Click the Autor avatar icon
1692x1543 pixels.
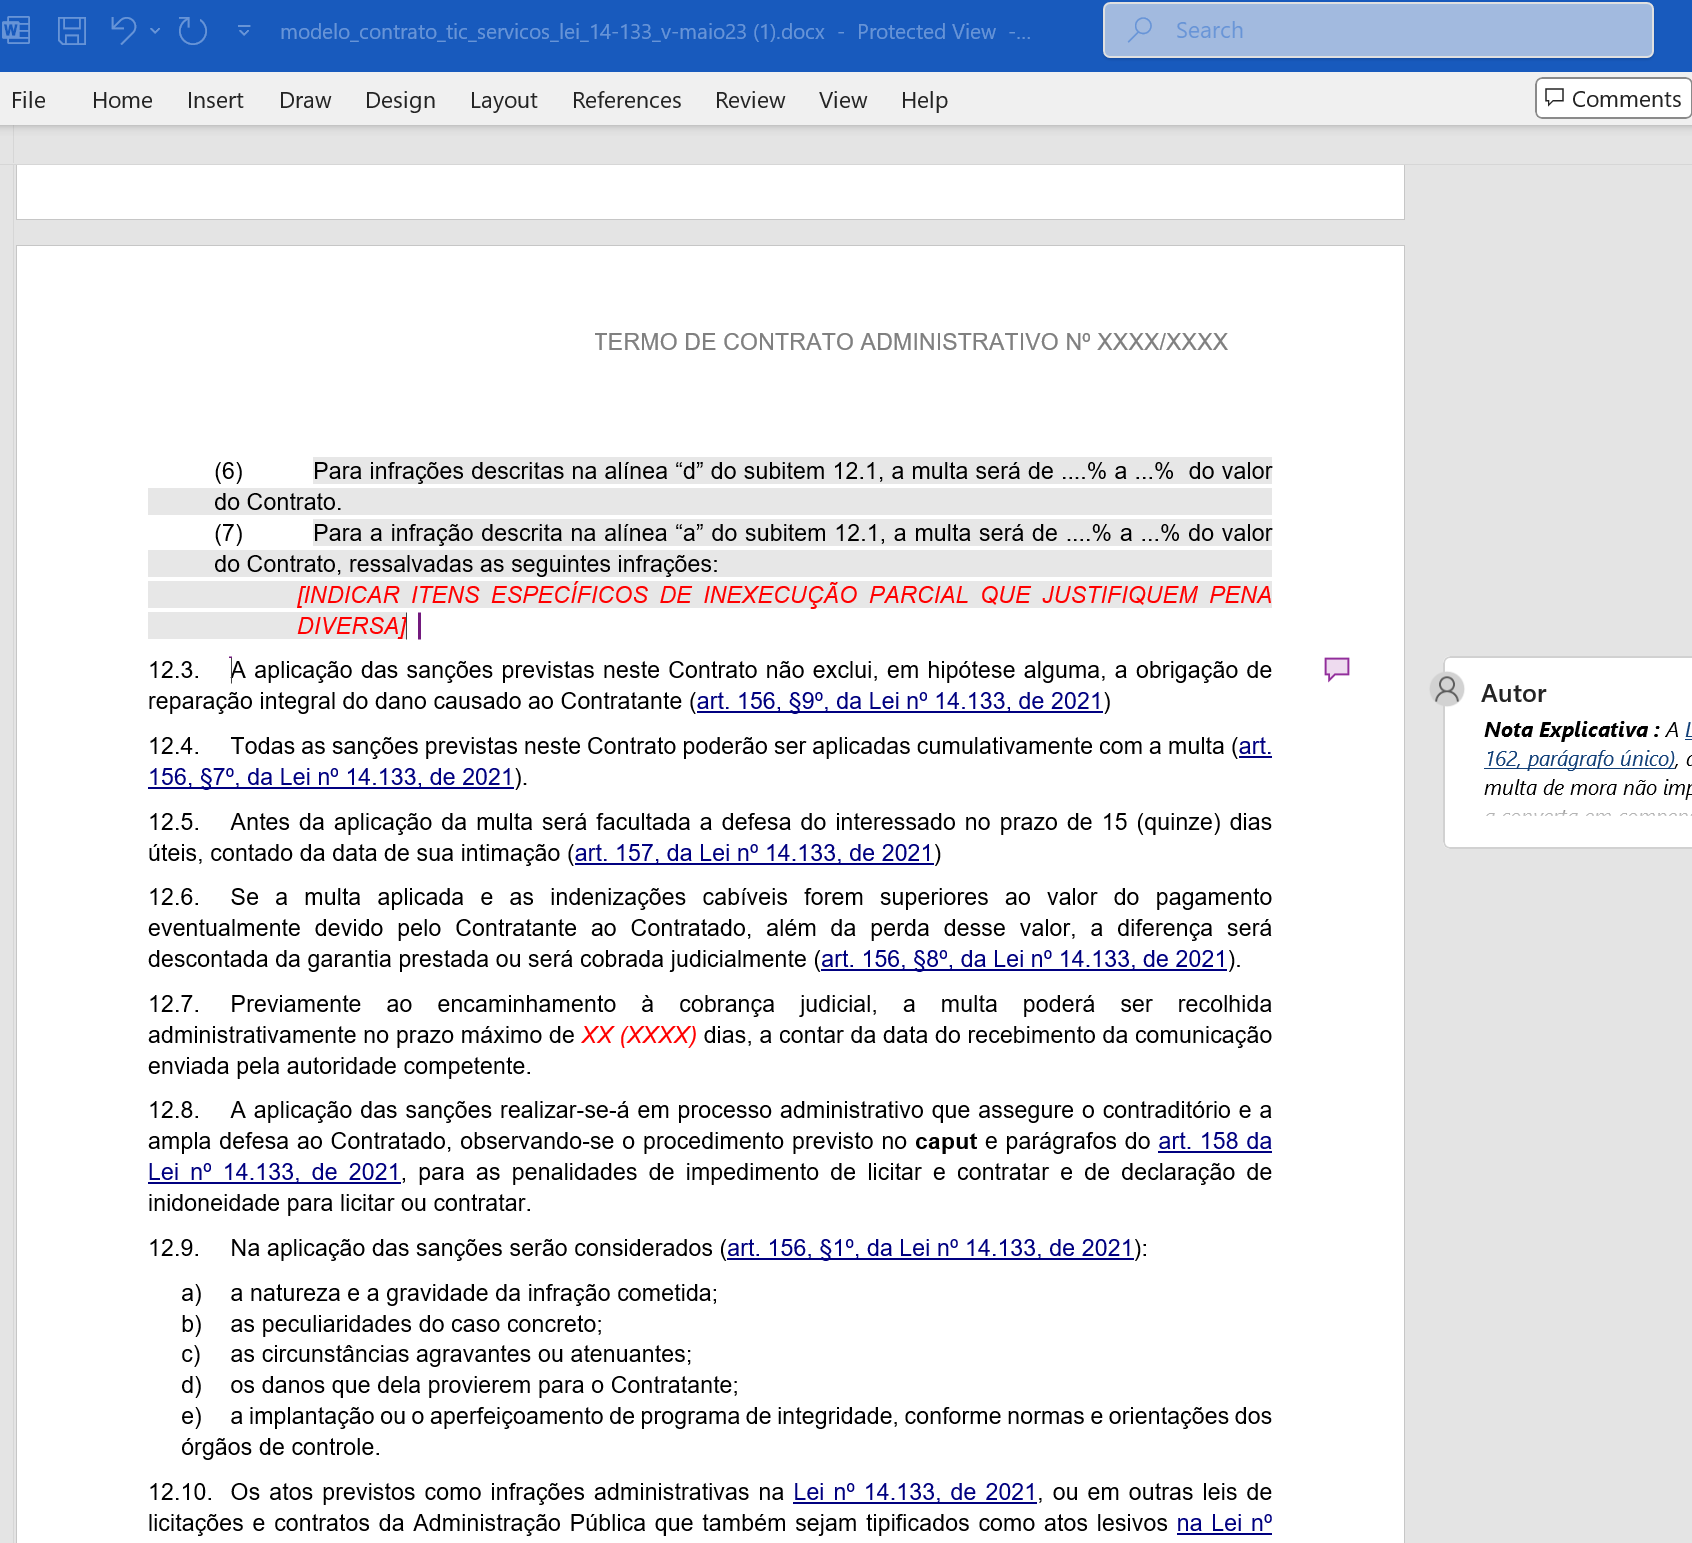pyautogui.click(x=1447, y=690)
